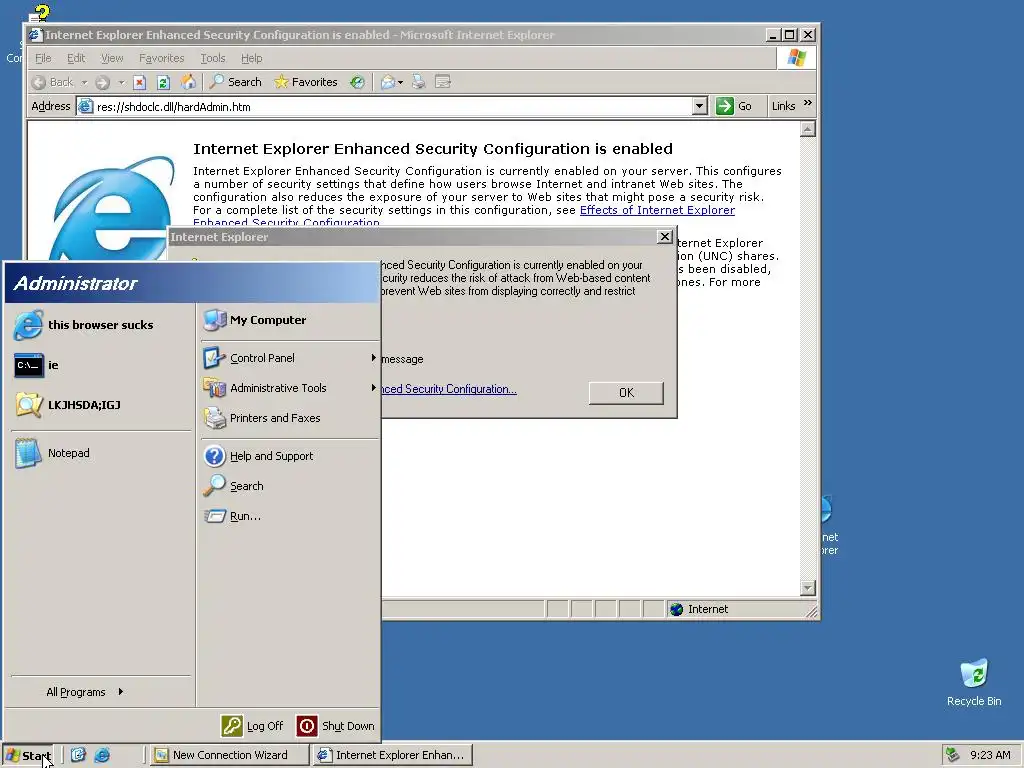1024x768 pixels.
Task: Open the File menu
Action: click(43, 58)
